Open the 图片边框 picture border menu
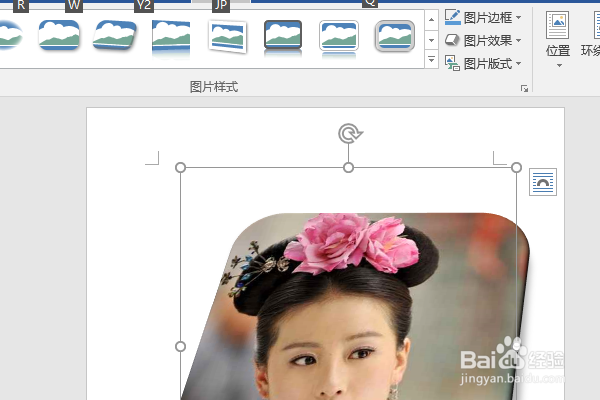Screen dimensions: 600x400 [483, 17]
